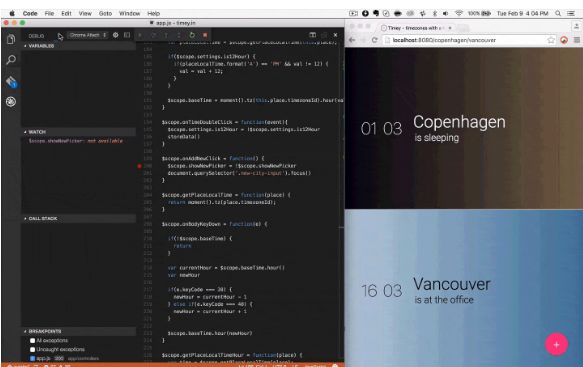Close the Timey browser tab
The image size is (583, 367).
450,28
